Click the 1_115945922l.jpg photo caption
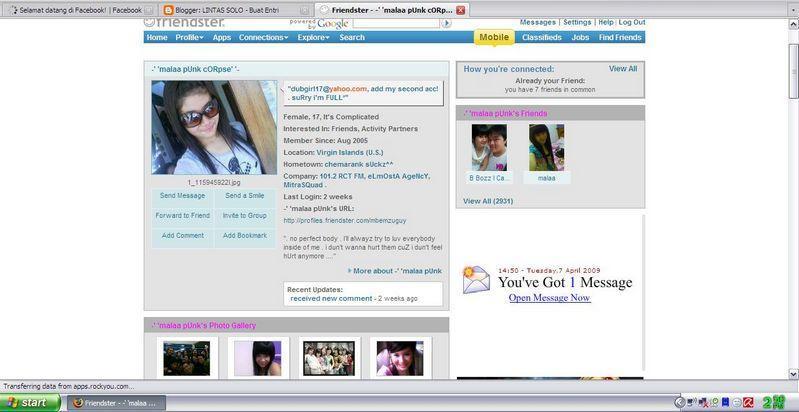This screenshot has height=412, width=799. coord(214,182)
